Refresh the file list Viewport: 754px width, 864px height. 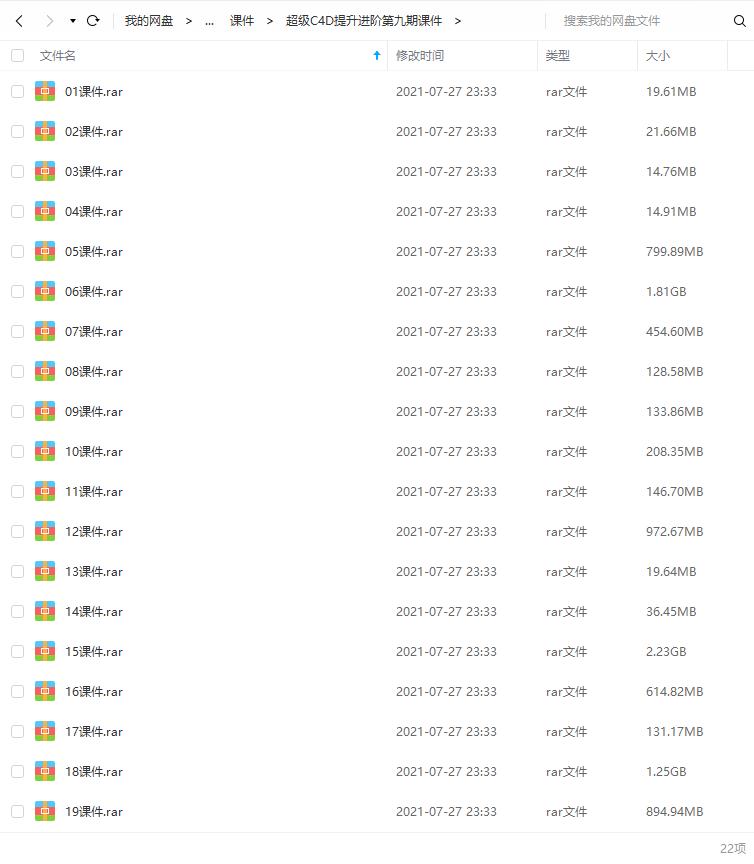coord(93,21)
